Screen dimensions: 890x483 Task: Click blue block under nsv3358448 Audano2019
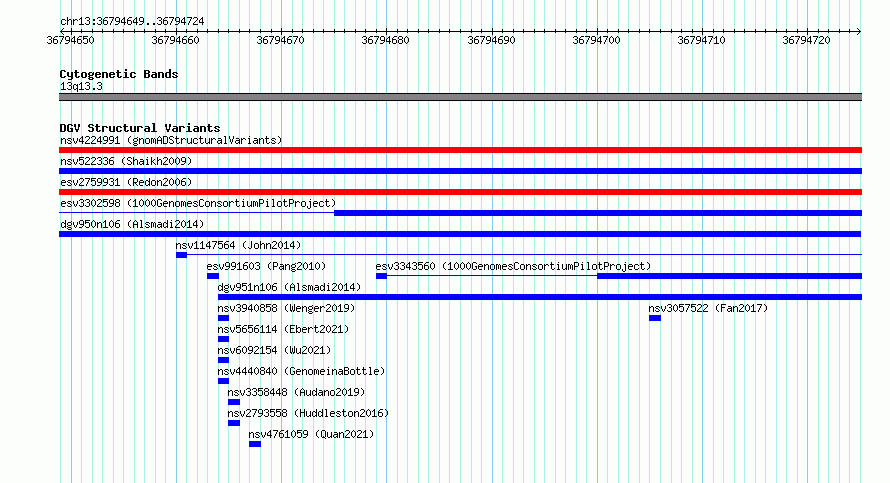point(234,402)
